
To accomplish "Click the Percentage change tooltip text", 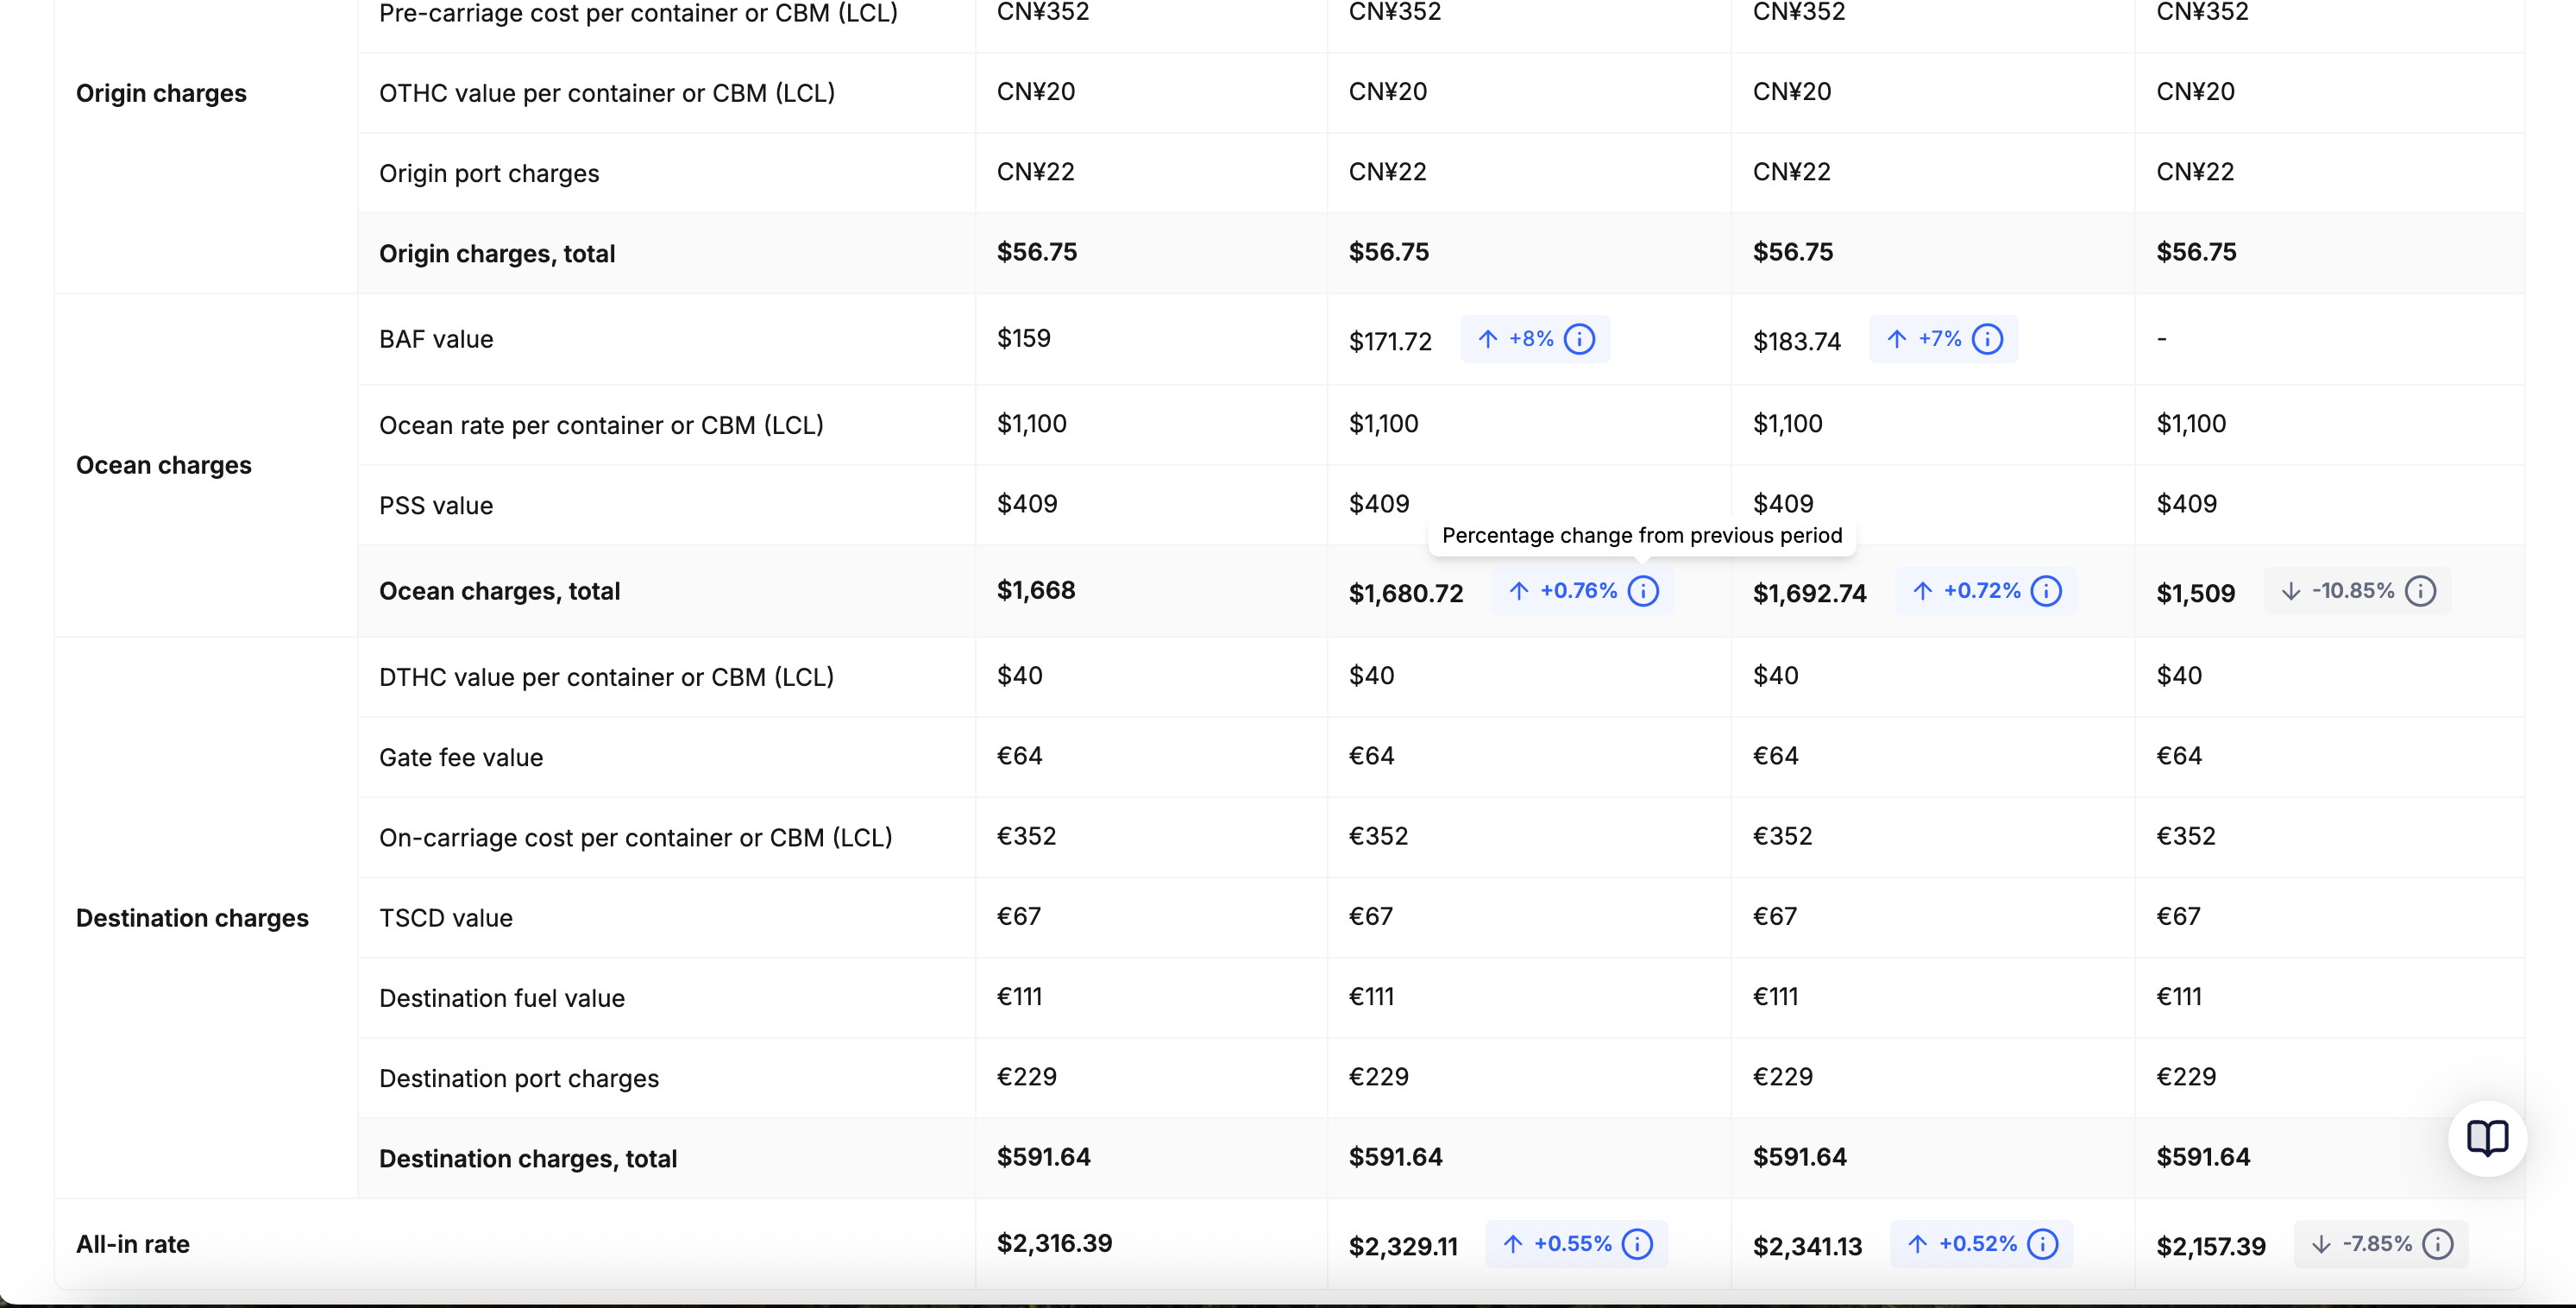I will (x=1642, y=535).
